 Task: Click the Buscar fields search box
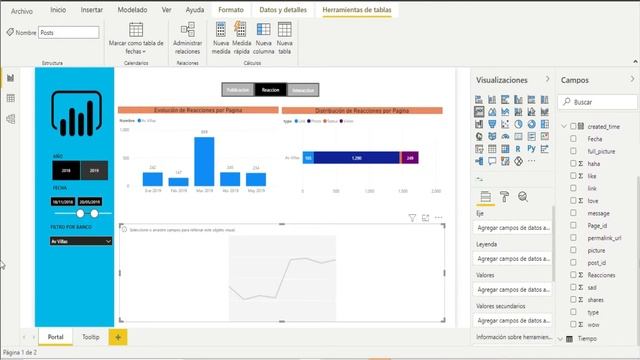click(598, 102)
